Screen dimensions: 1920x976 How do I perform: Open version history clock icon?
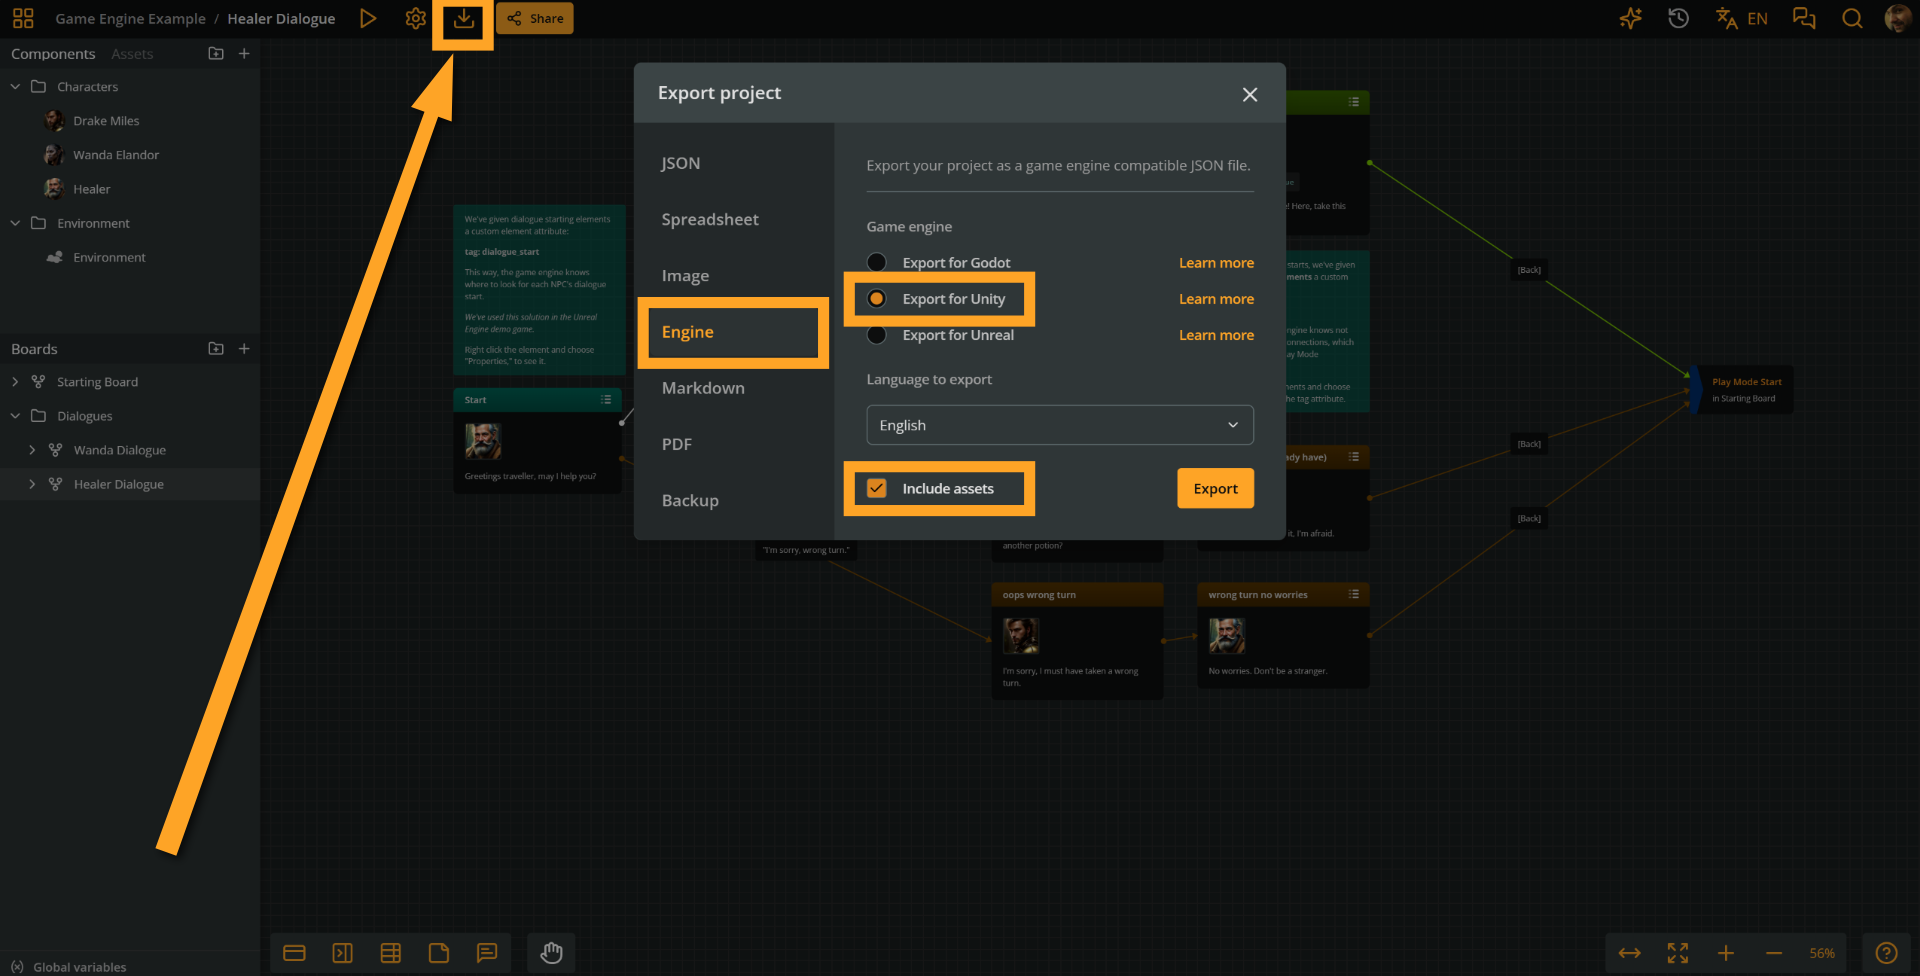[x=1679, y=18]
